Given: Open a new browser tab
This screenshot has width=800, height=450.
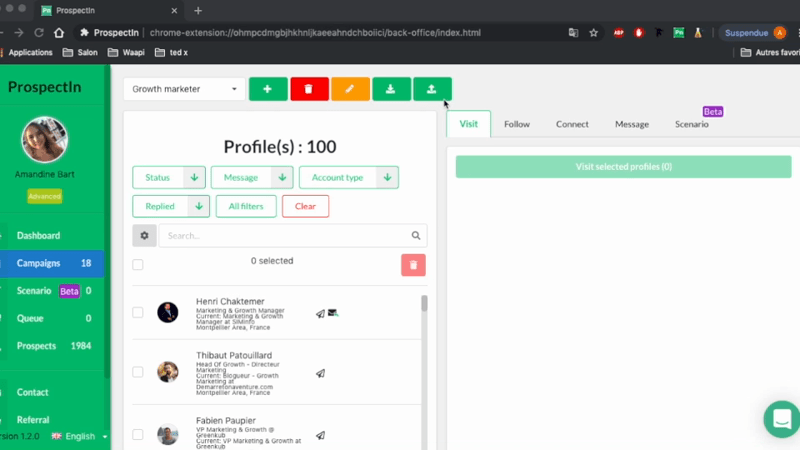Looking at the screenshot, I should coord(198,10).
